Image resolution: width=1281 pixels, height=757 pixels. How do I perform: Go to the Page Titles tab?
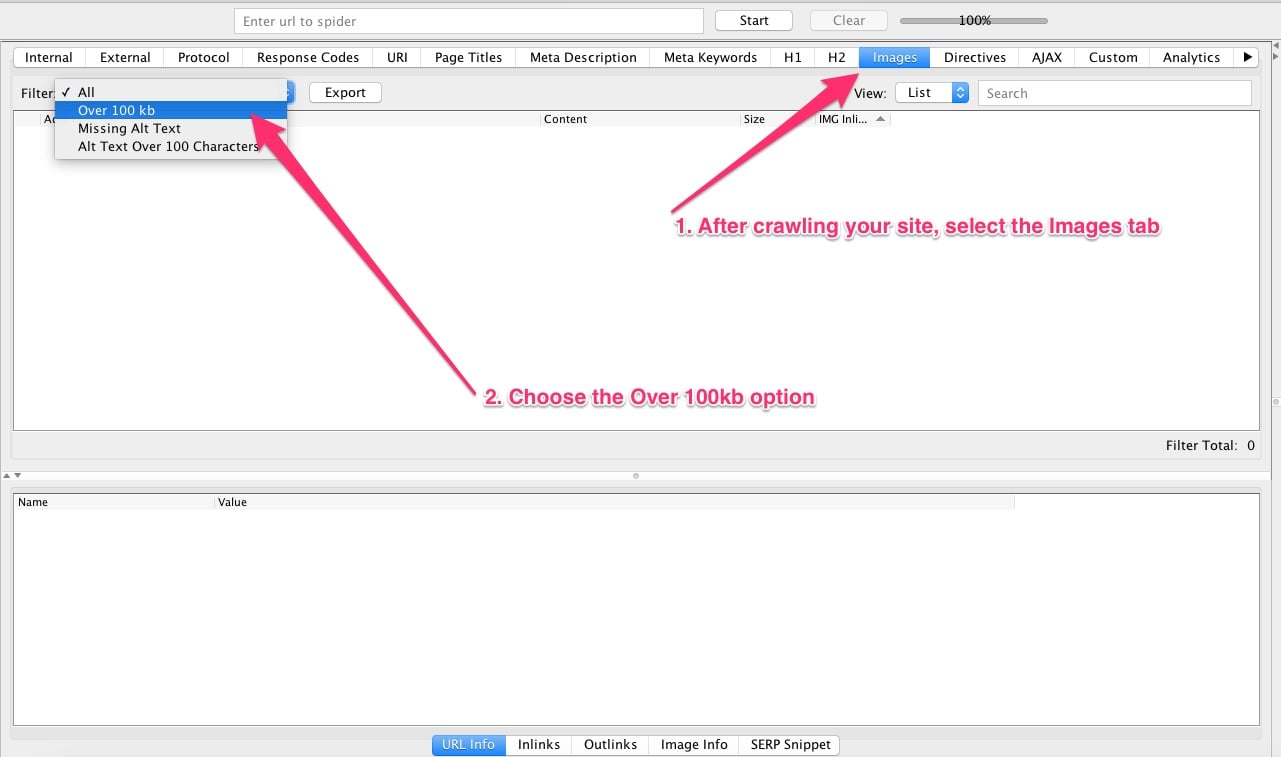[x=468, y=58]
